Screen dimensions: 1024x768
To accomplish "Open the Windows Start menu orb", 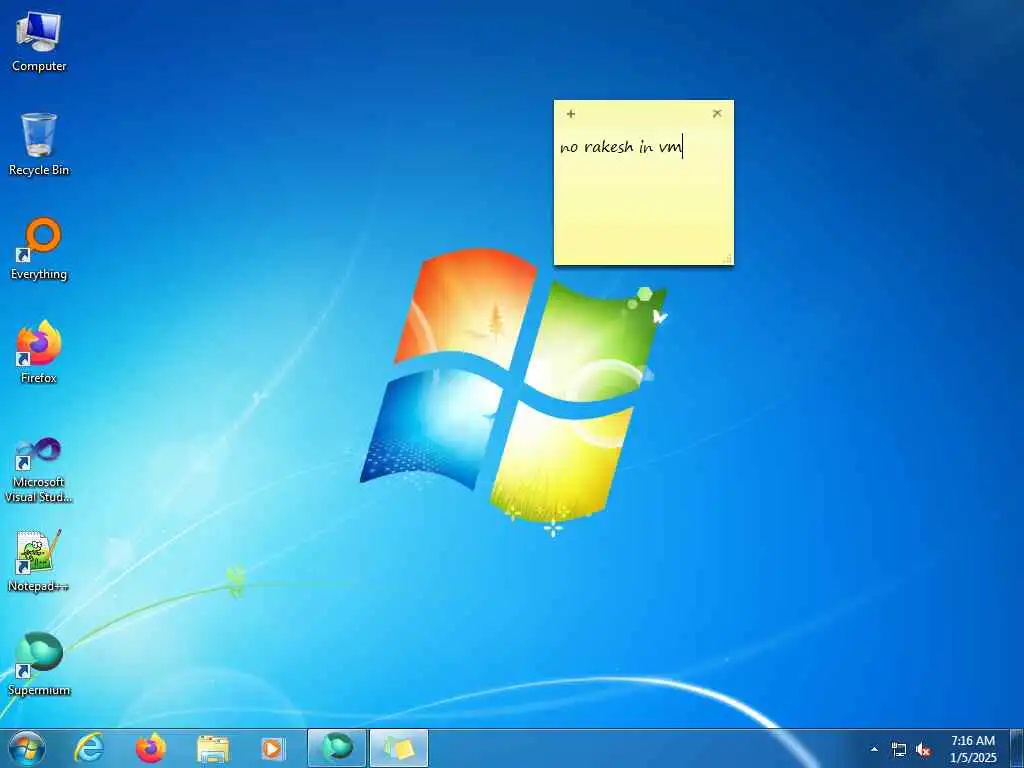I will (x=27, y=748).
